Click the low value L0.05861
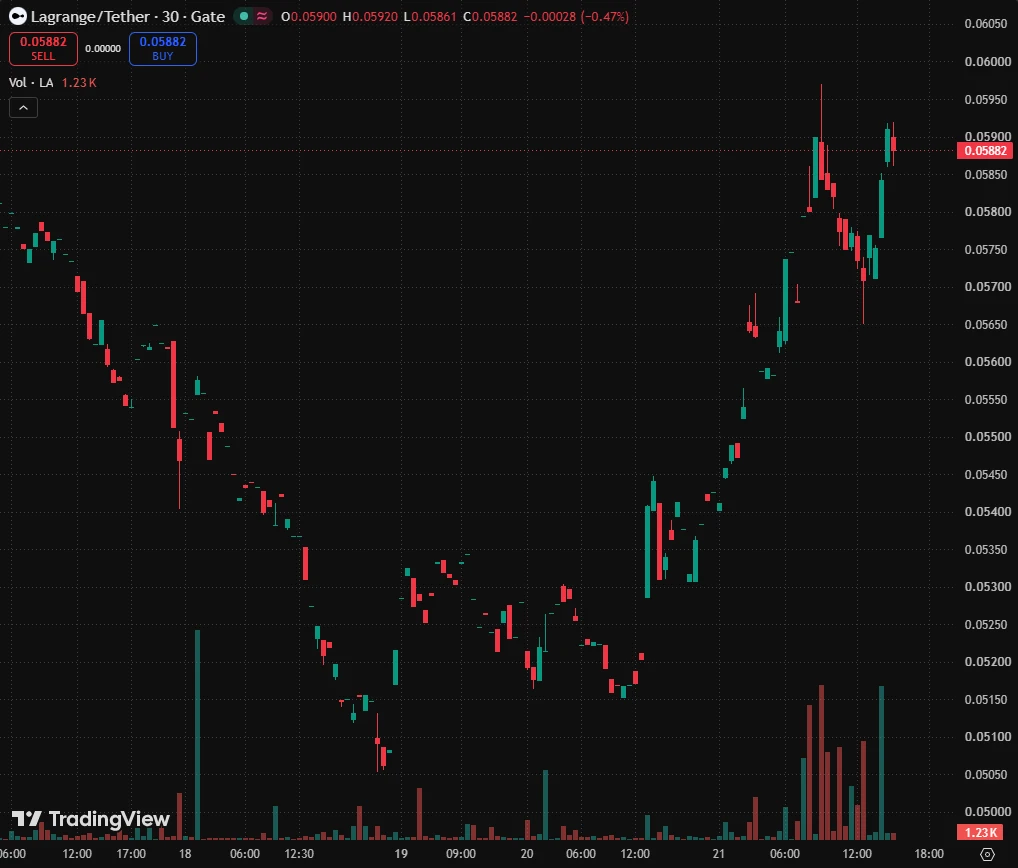Screen dimensions: 1018x868 (430, 16)
